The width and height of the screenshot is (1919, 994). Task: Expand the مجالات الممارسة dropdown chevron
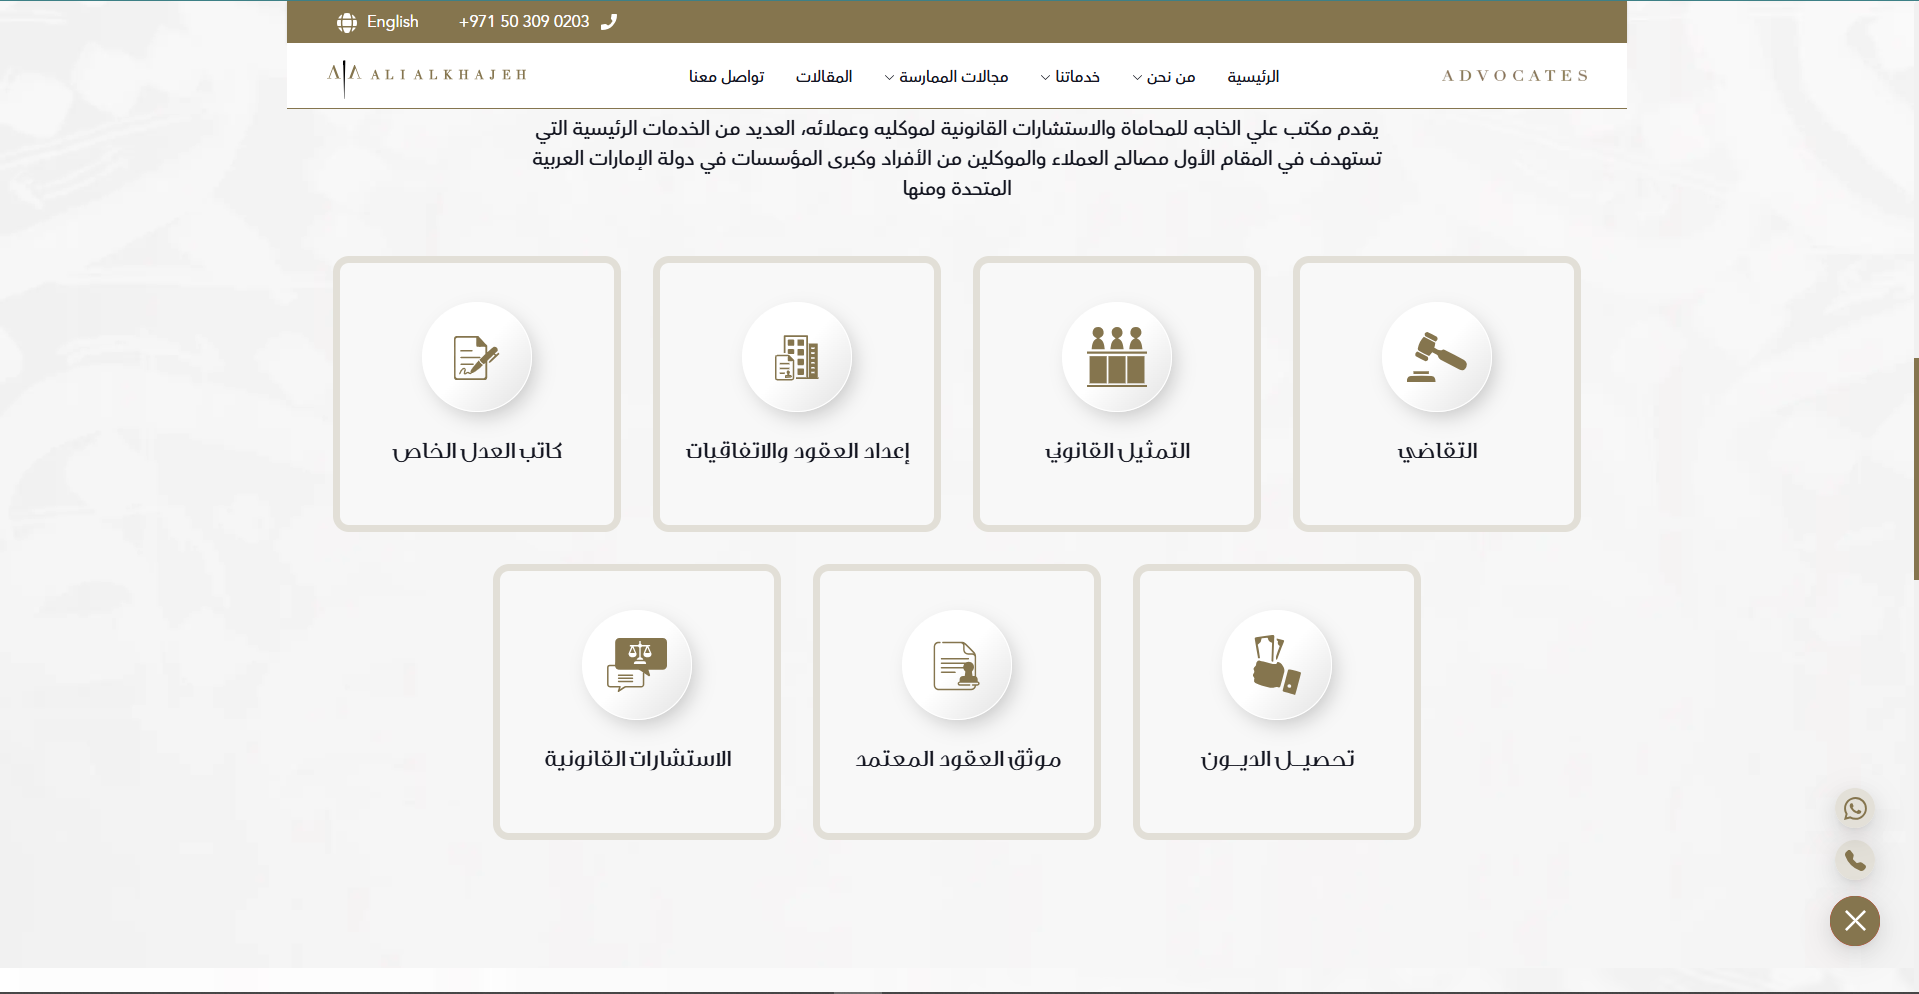coord(889,78)
